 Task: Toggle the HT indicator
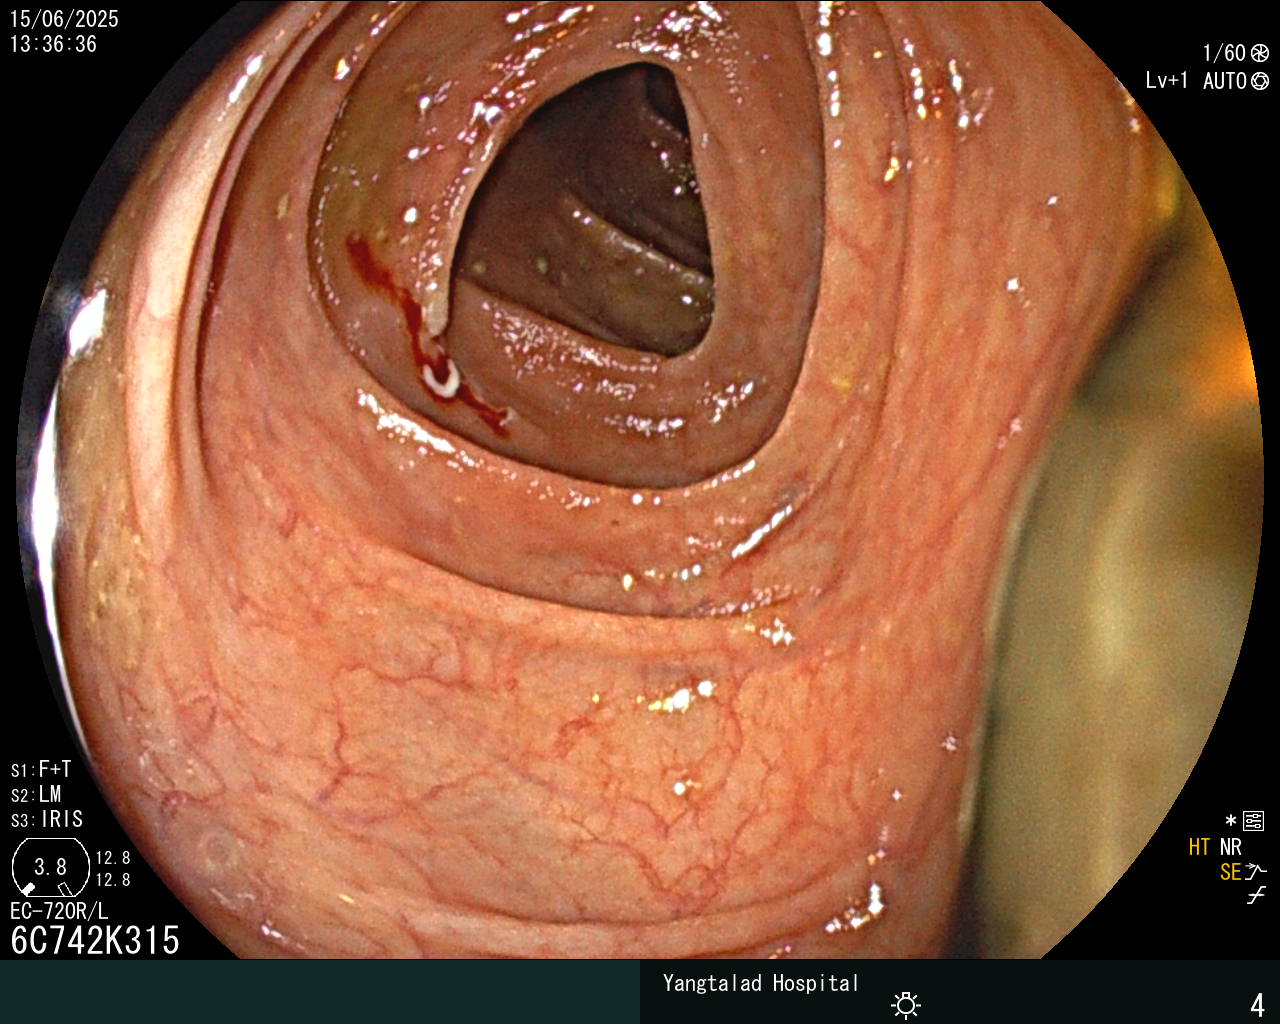(1200, 848)
